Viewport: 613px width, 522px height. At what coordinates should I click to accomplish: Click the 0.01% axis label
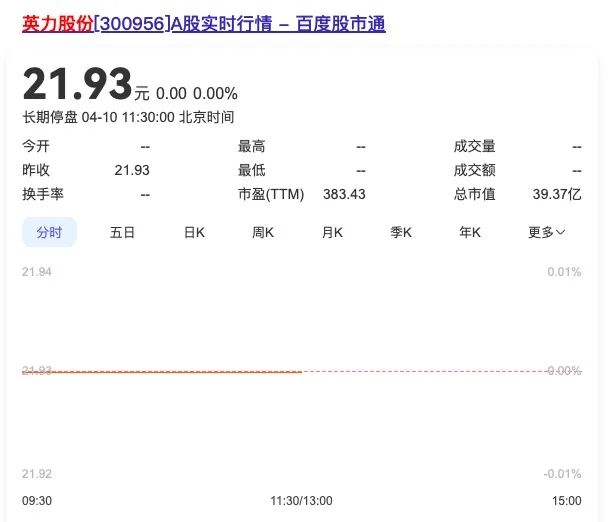coord(564,272)
